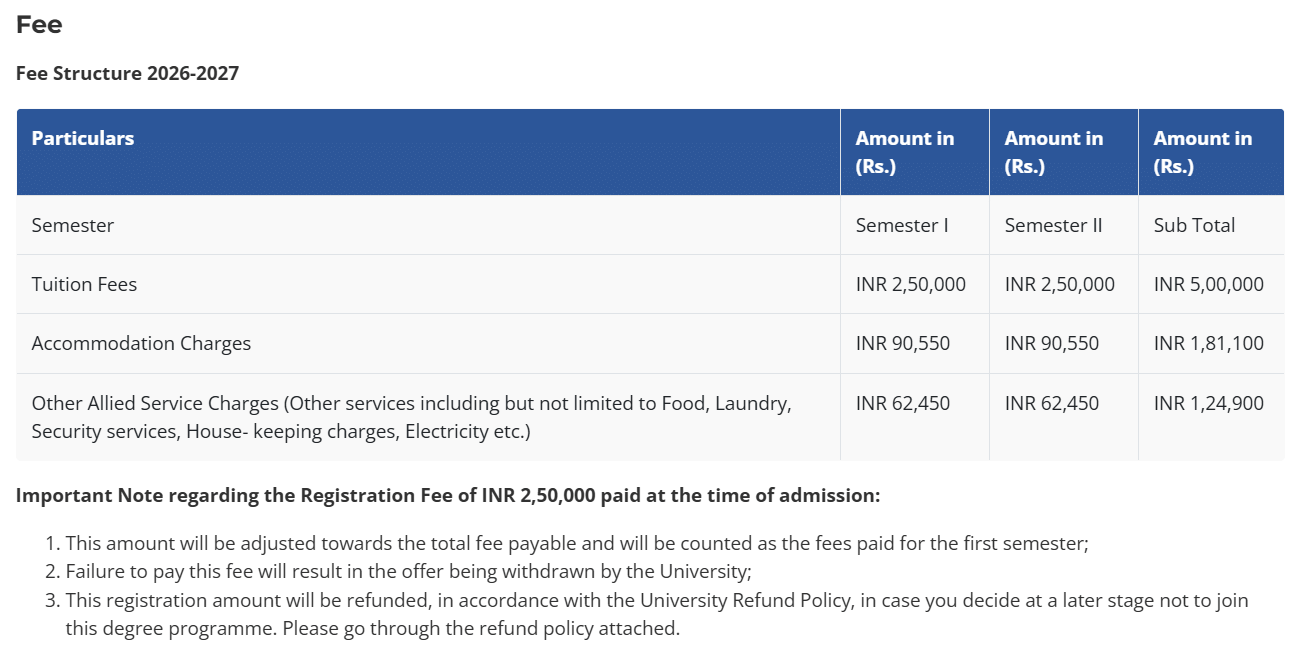Select the tuition sub total INR 5,00,000
The width and height of the screenshot is (1294, 647).
click(x=1208, y=284)
